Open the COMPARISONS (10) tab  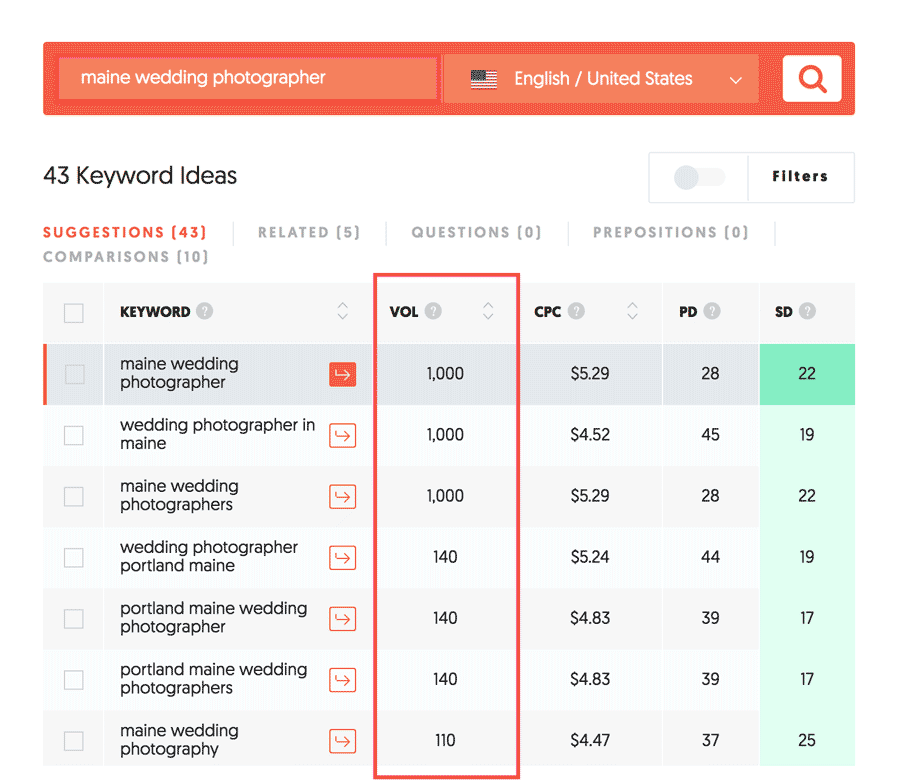[126, 257]
